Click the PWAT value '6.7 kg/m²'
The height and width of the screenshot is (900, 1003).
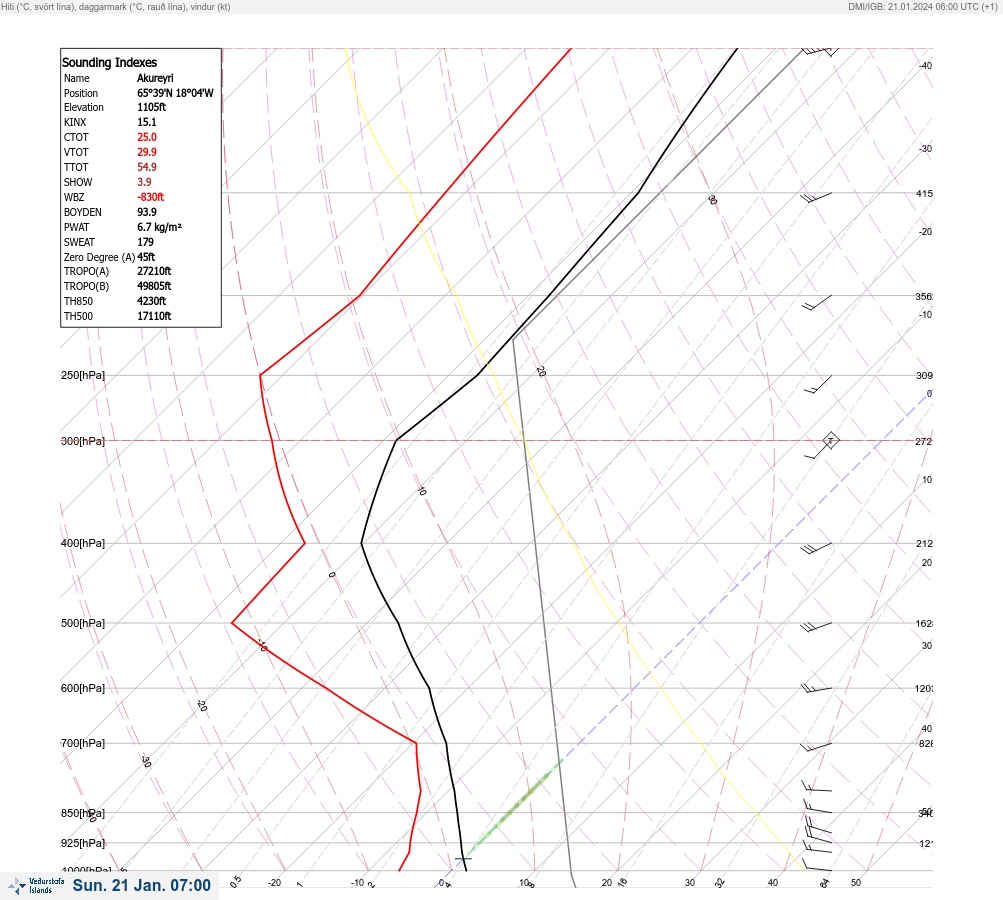click(x=159, y=227)
